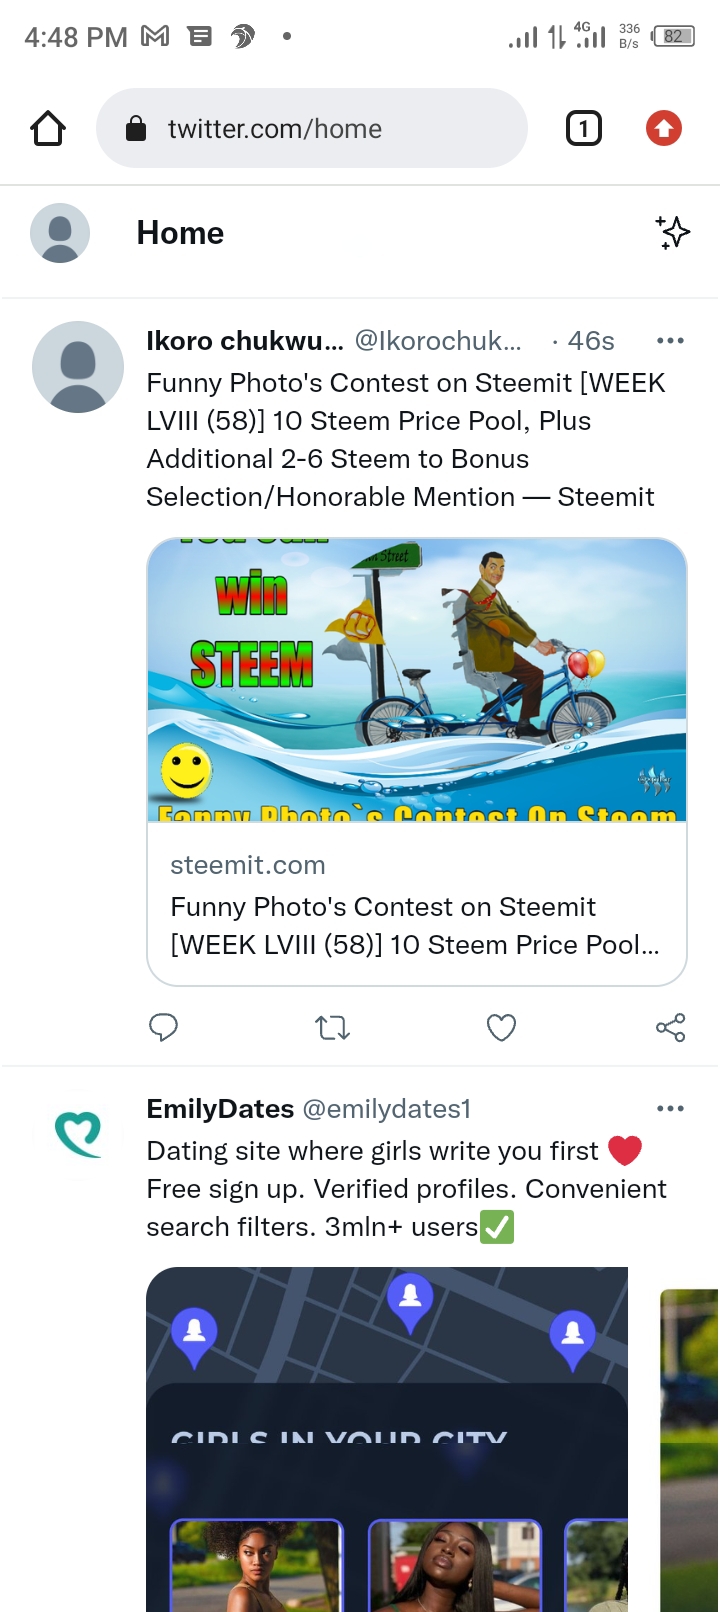Tap the sparkle top tweets icon

point(673,232)
